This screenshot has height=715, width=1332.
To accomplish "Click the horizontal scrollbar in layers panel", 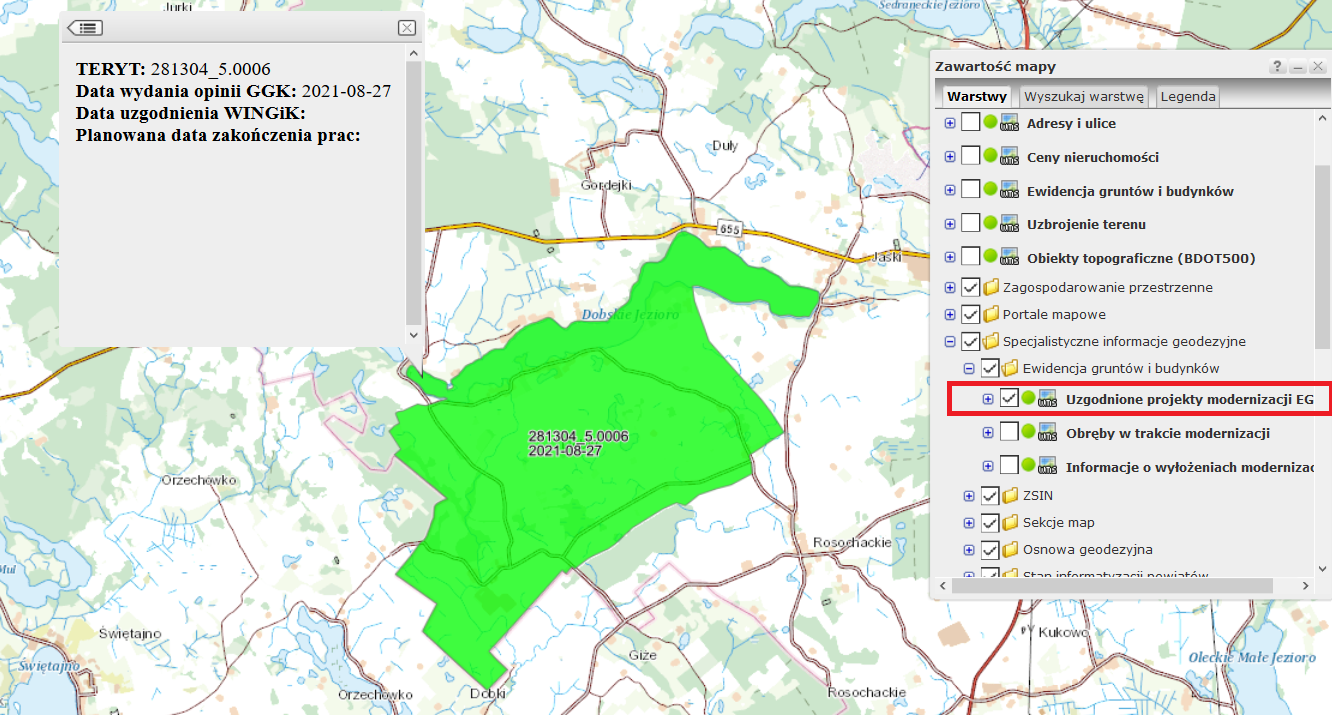I will point(1120,586).
